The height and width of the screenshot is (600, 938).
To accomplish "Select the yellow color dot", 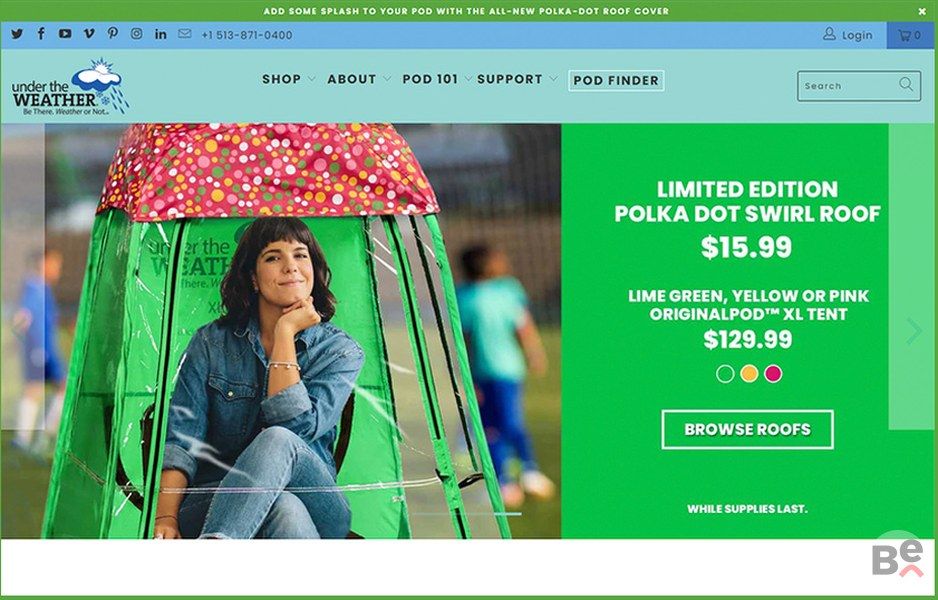I will 749,374.
